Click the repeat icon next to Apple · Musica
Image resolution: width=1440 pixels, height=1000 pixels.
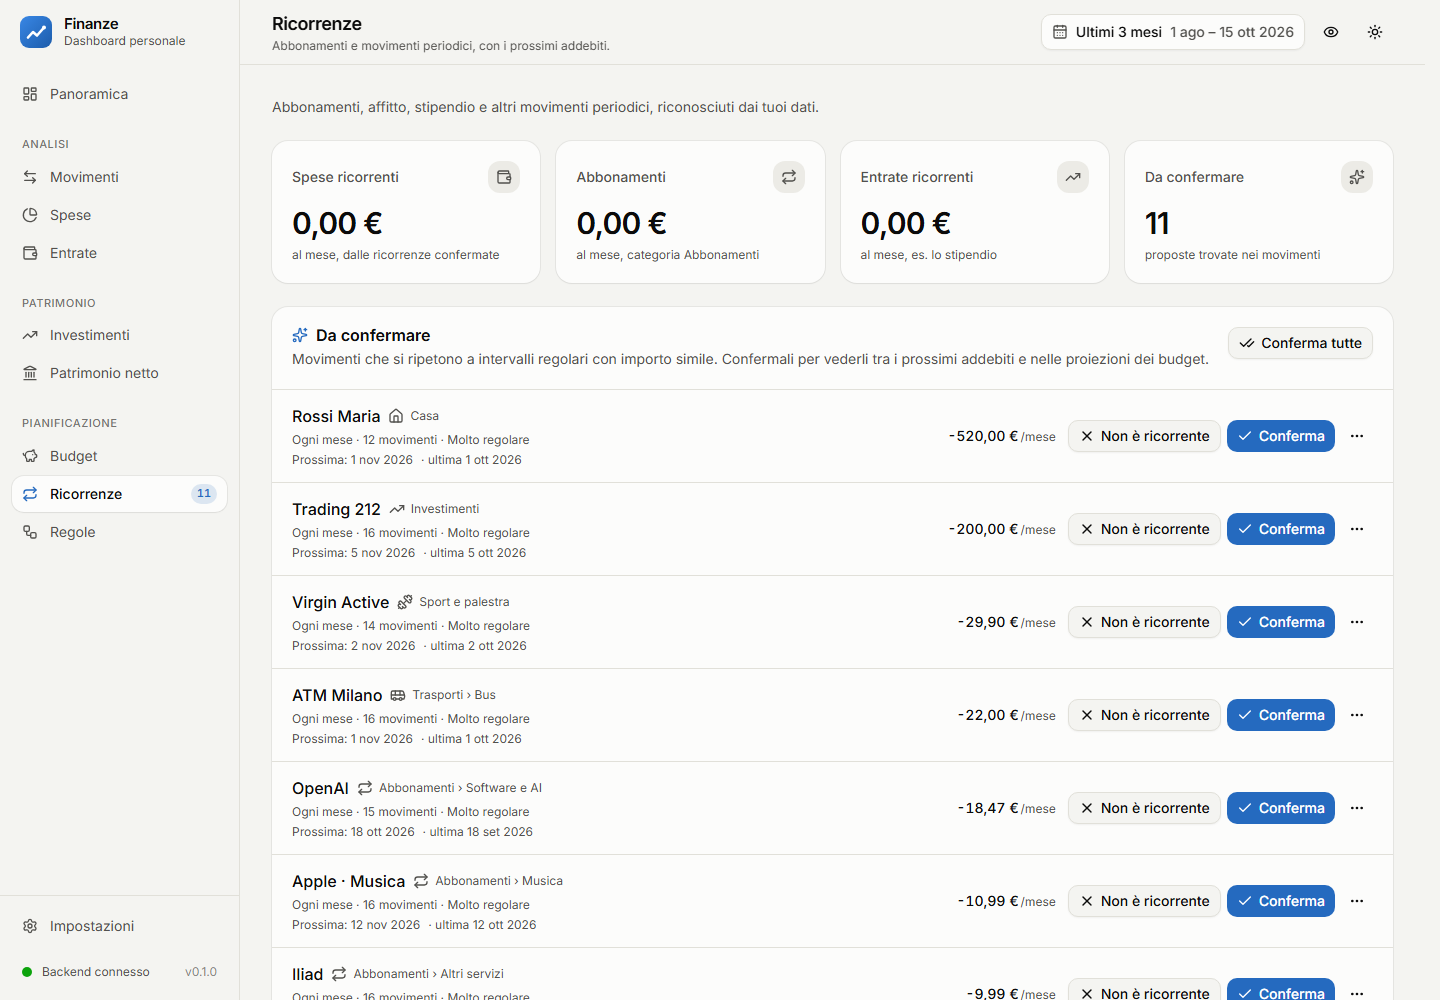coord(421,881)
